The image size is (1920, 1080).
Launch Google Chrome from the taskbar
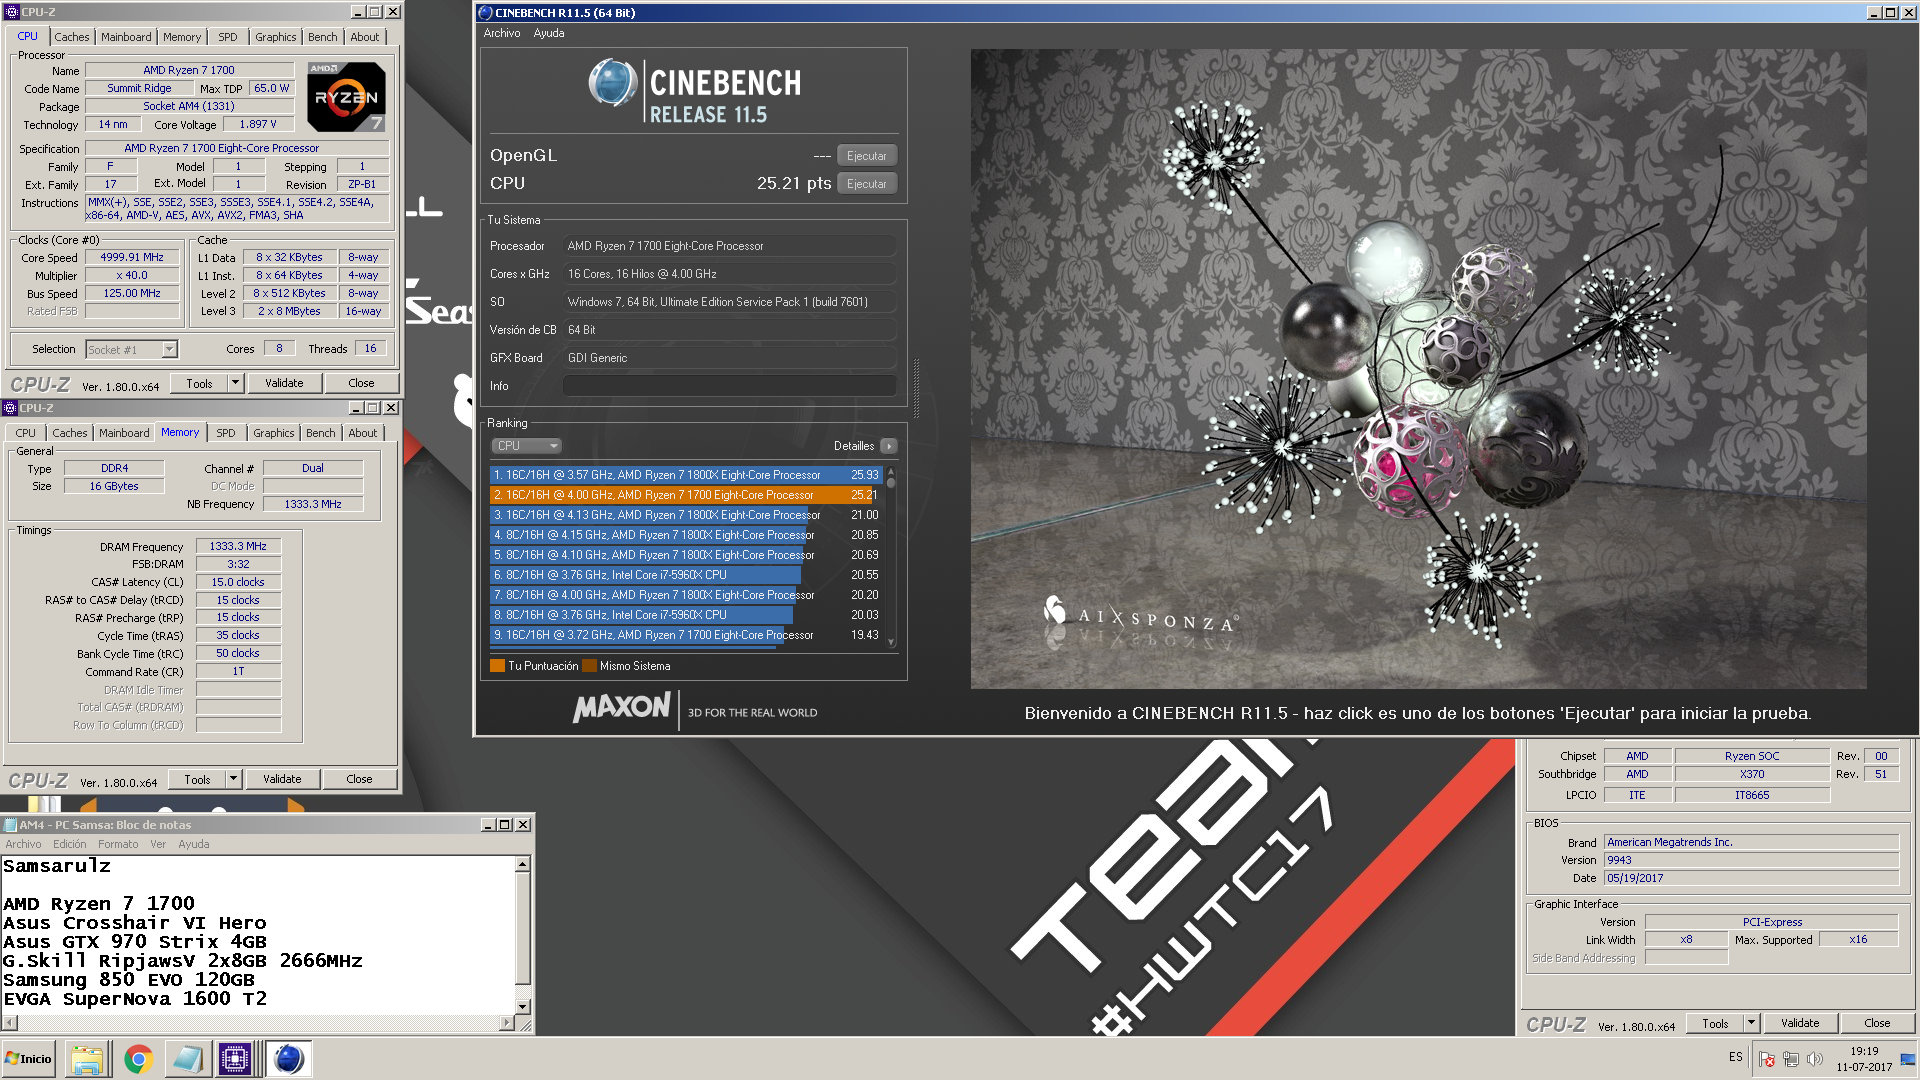[138, 1059]
